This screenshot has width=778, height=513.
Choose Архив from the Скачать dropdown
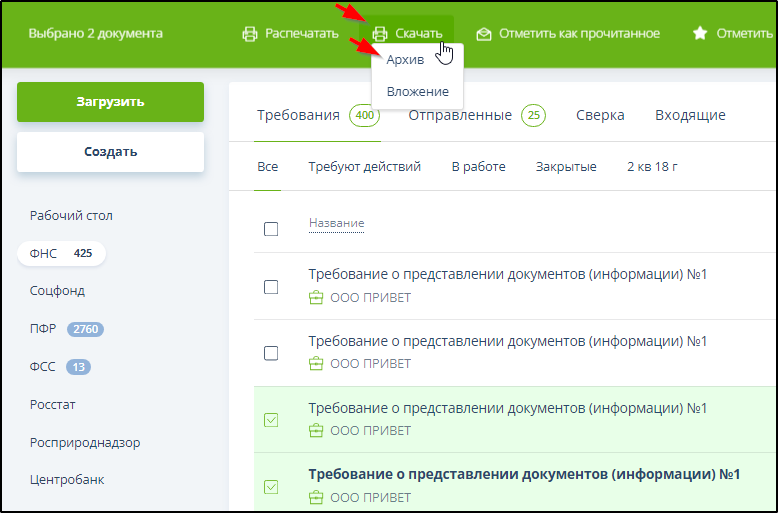pyautogui.click(x=405, y=61)
